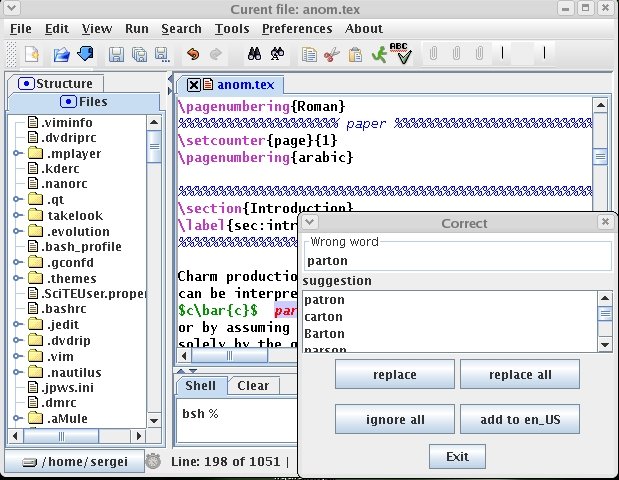Click the suggestion list scroll down arrow
The image size is (619, 480).
(605, 345)
